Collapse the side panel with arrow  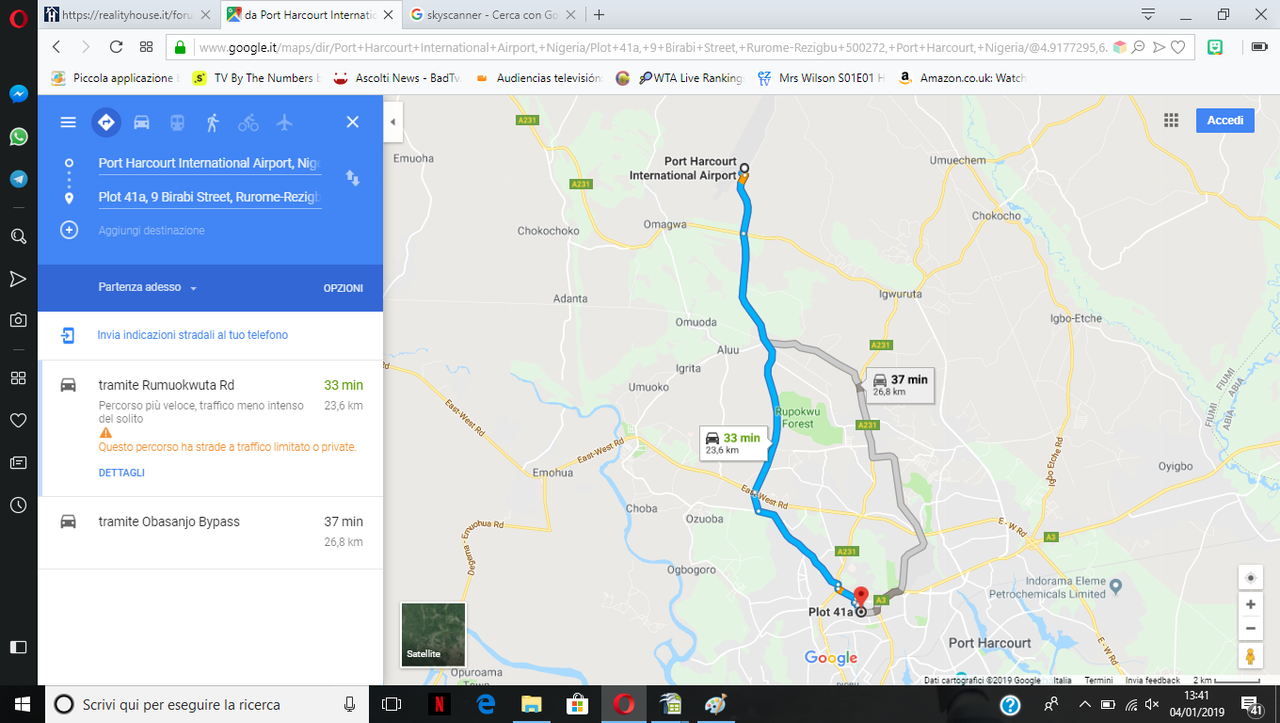tap(392, 122)
